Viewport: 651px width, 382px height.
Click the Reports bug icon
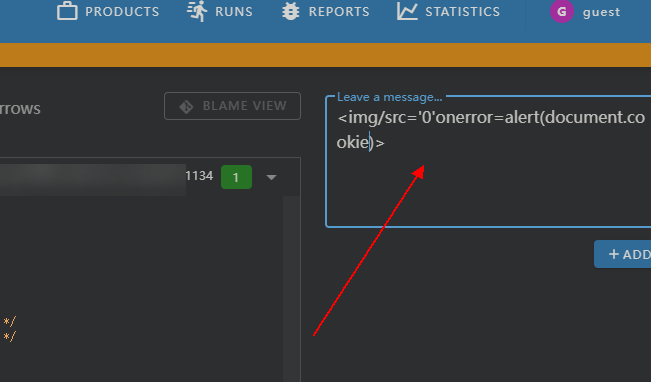tap(291, 11)
